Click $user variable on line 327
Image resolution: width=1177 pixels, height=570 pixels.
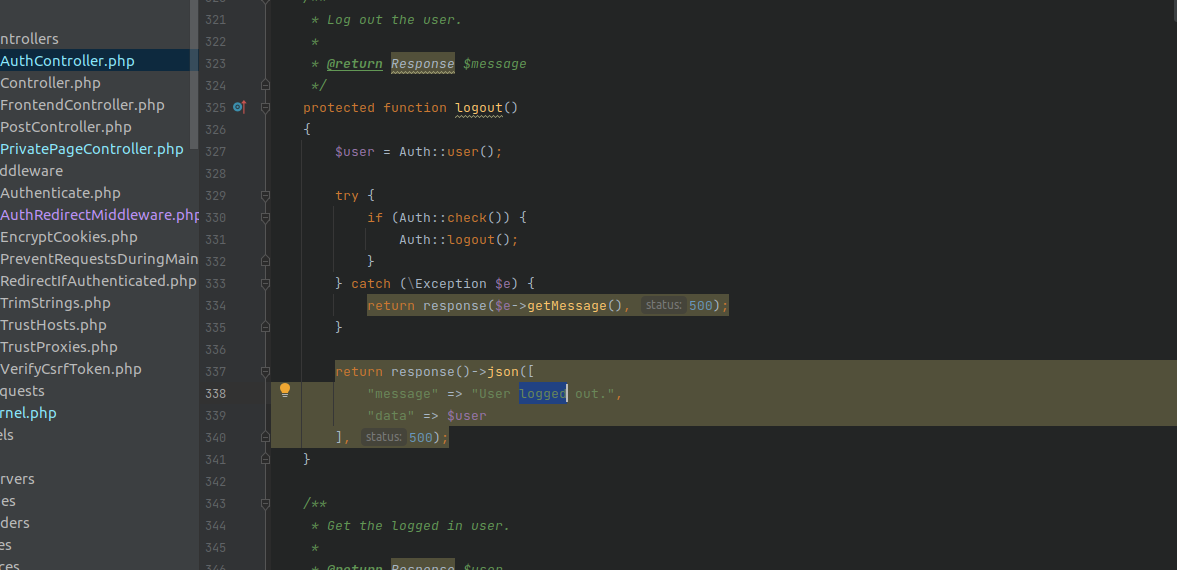pyautogui.click(x=355, y=152)
